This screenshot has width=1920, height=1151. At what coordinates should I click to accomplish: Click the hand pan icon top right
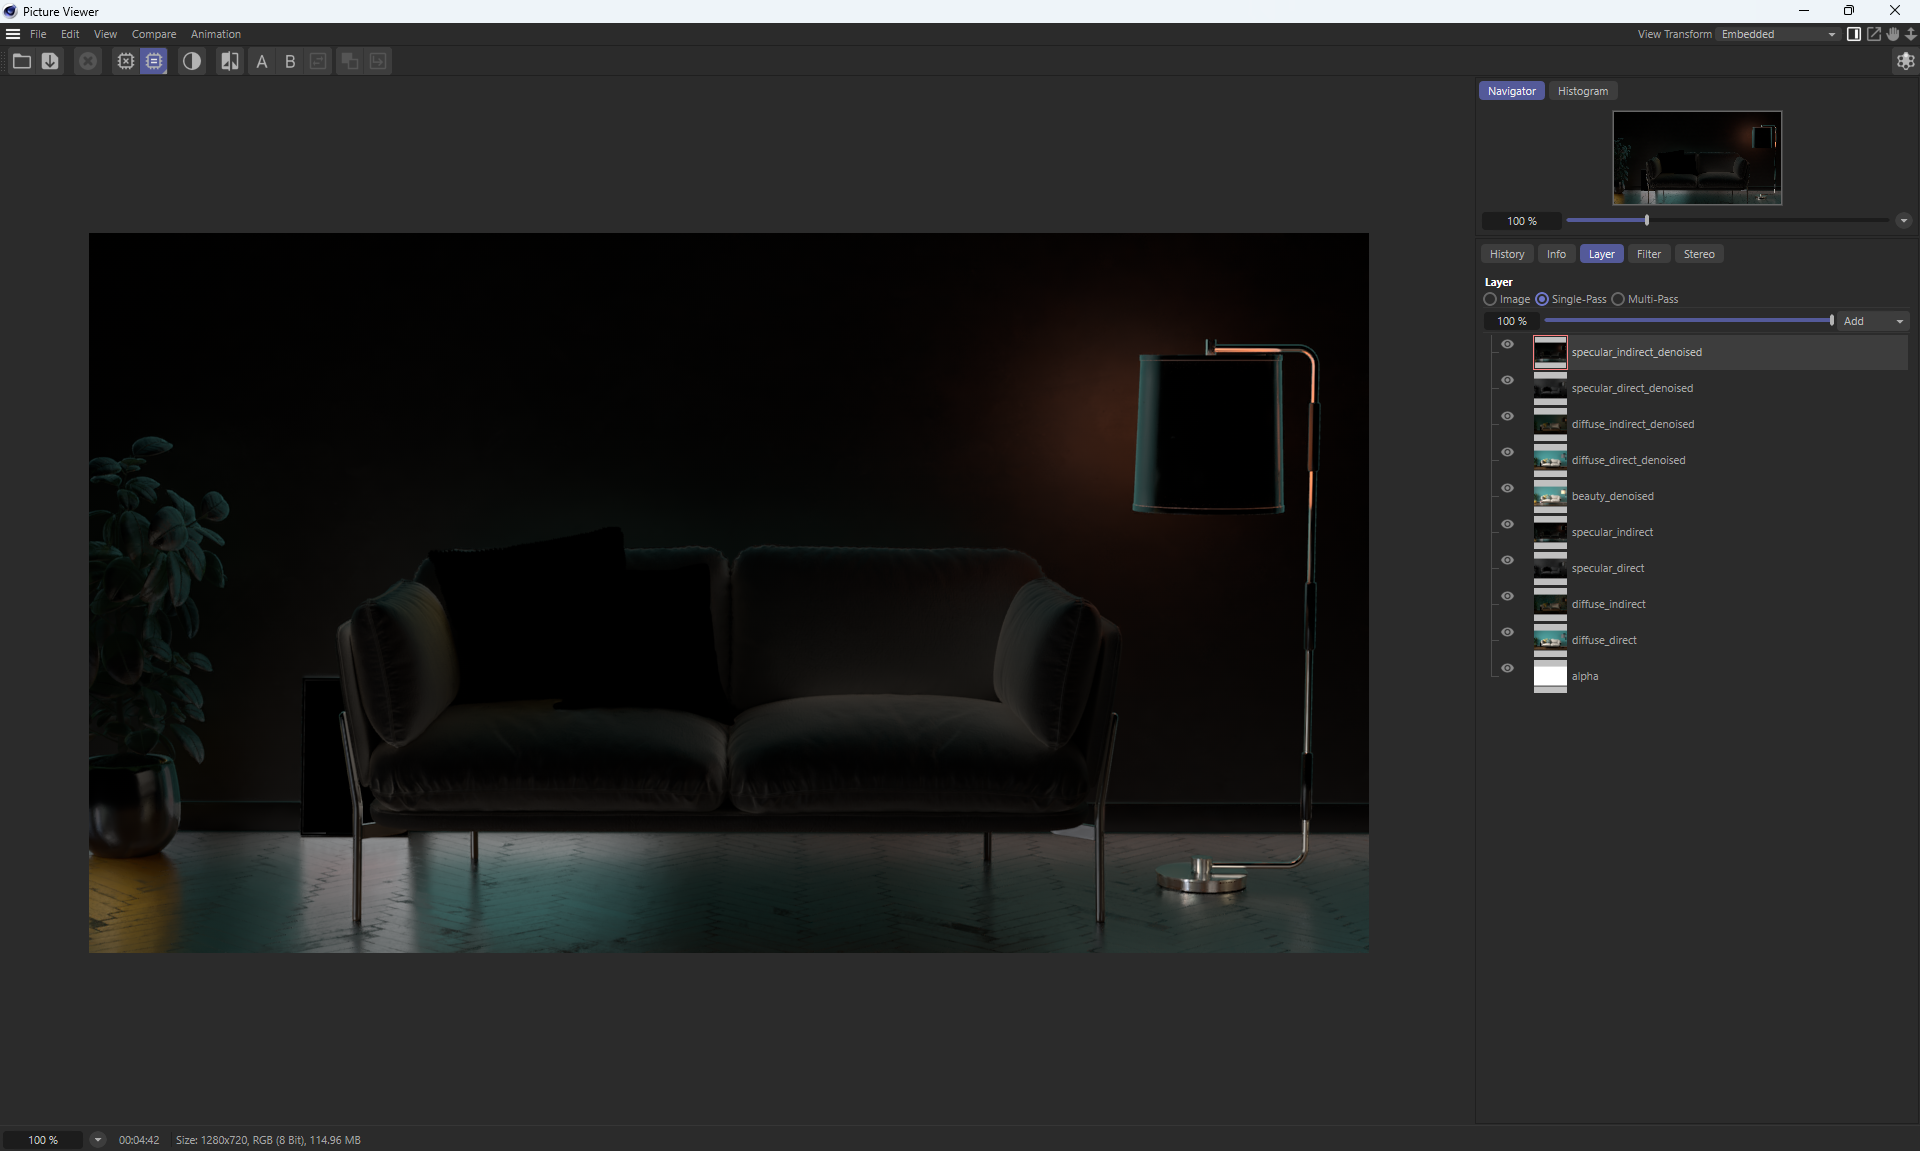1892,34
